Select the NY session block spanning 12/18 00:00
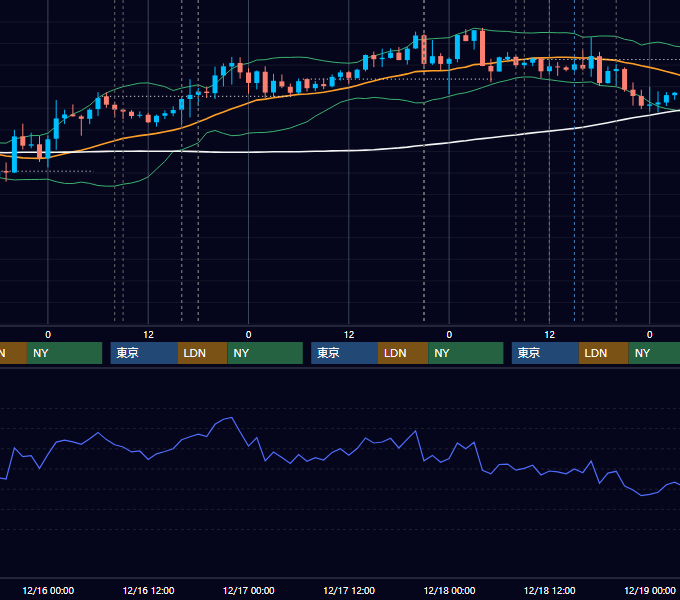The image size is (680, 600). click(x=466, y=353)
